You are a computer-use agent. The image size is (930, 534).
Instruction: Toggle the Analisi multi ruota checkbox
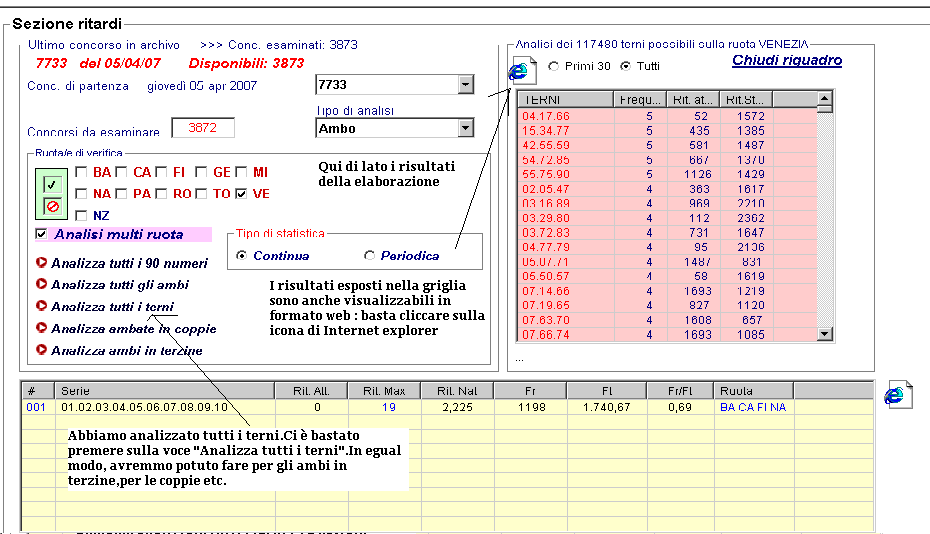pyautogui.click(x=41, y=234)
